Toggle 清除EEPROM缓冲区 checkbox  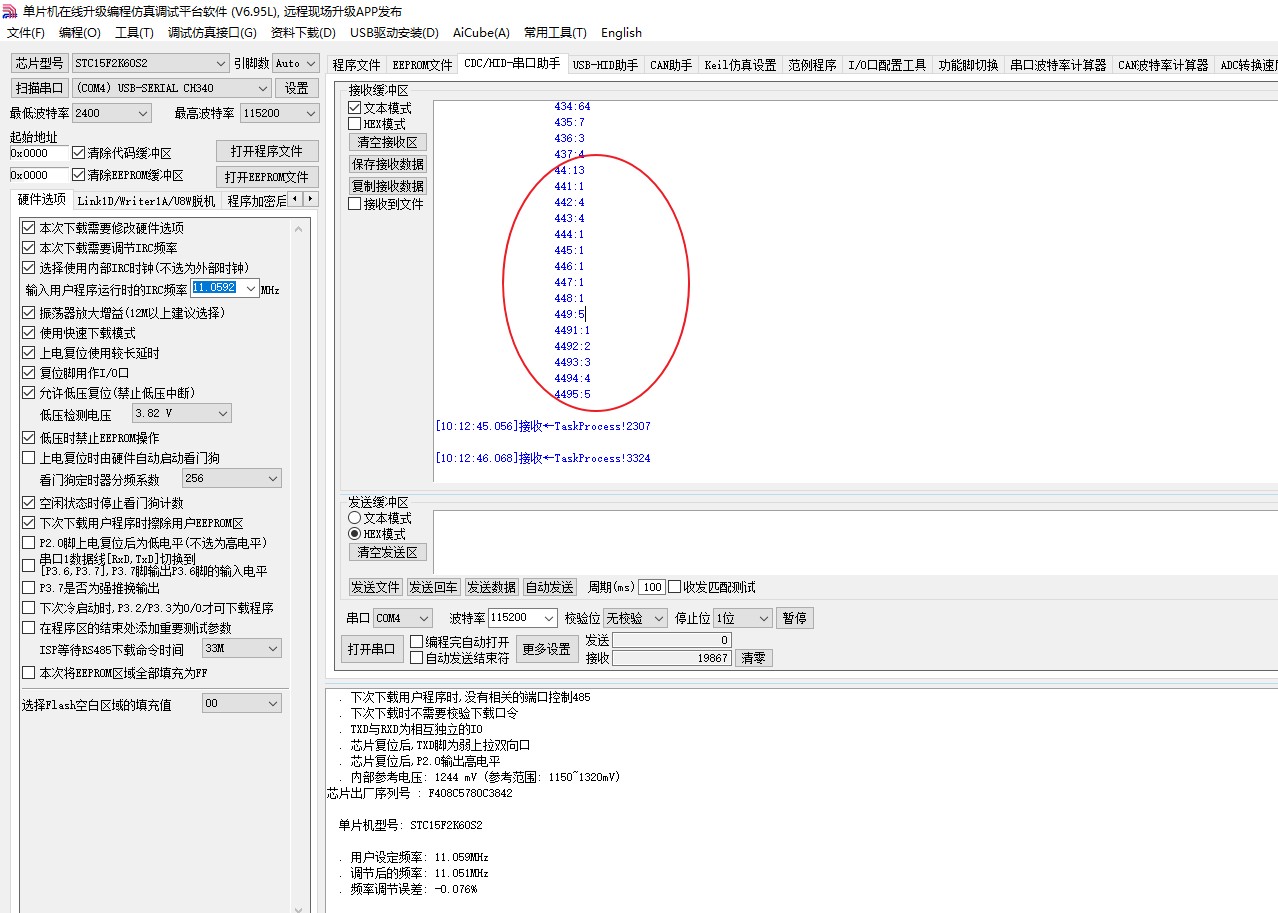pyautogui.click(x=79, y=175)
